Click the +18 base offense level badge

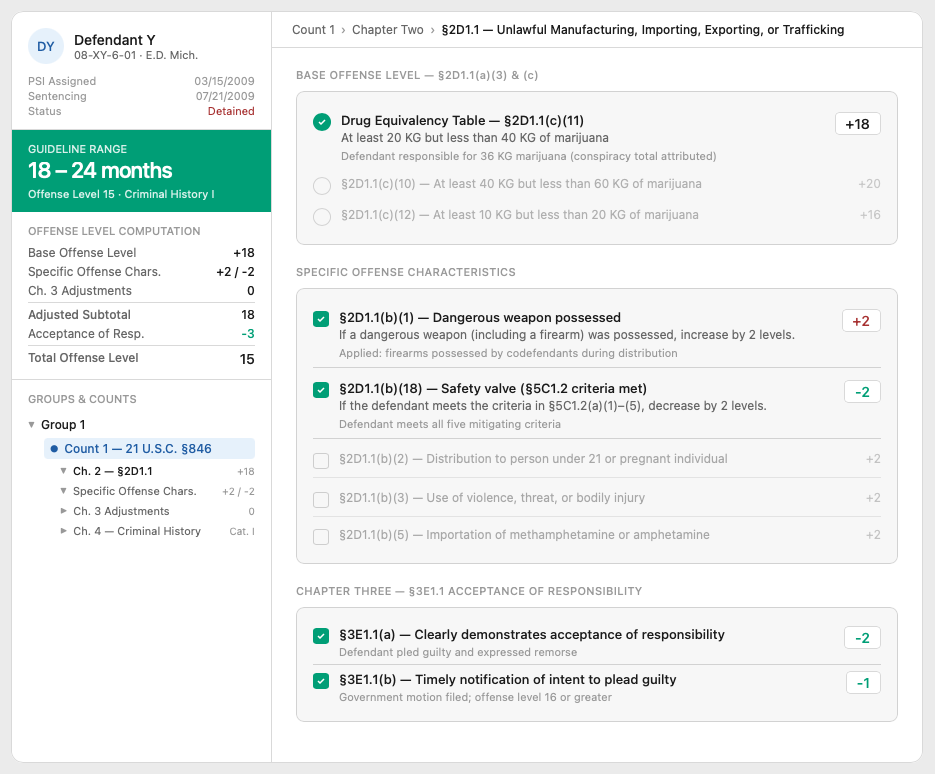tap(857, 124)
